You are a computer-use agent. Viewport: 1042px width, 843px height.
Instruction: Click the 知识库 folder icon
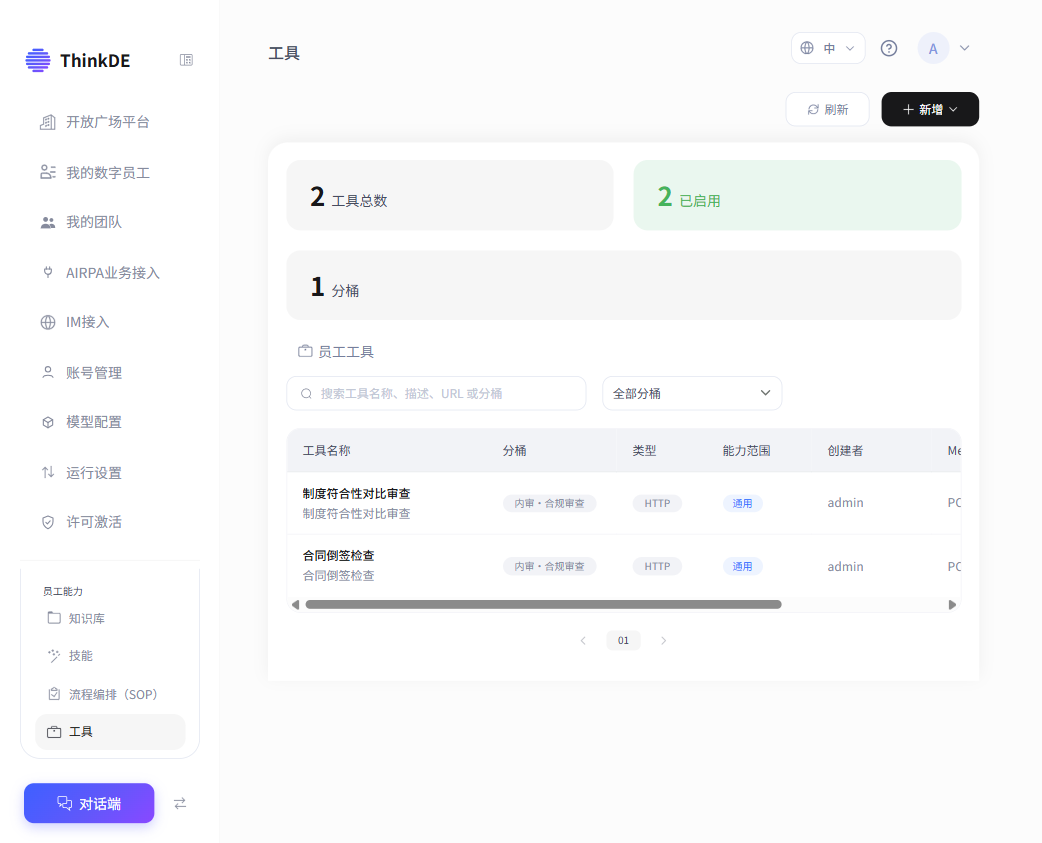[x=54, y=618]
